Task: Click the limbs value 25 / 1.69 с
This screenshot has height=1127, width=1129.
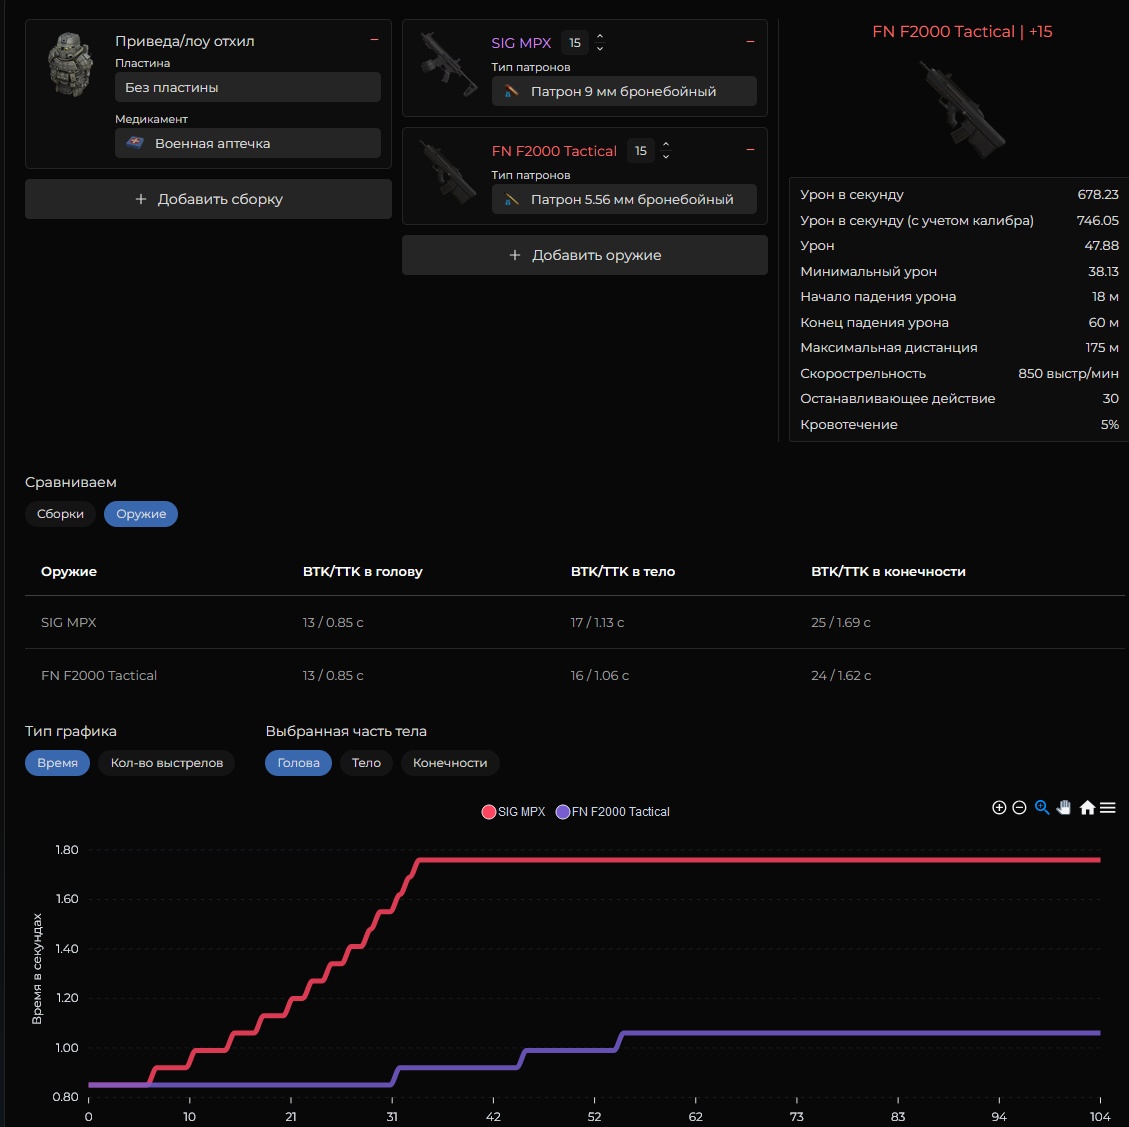Action: (840, 622)
